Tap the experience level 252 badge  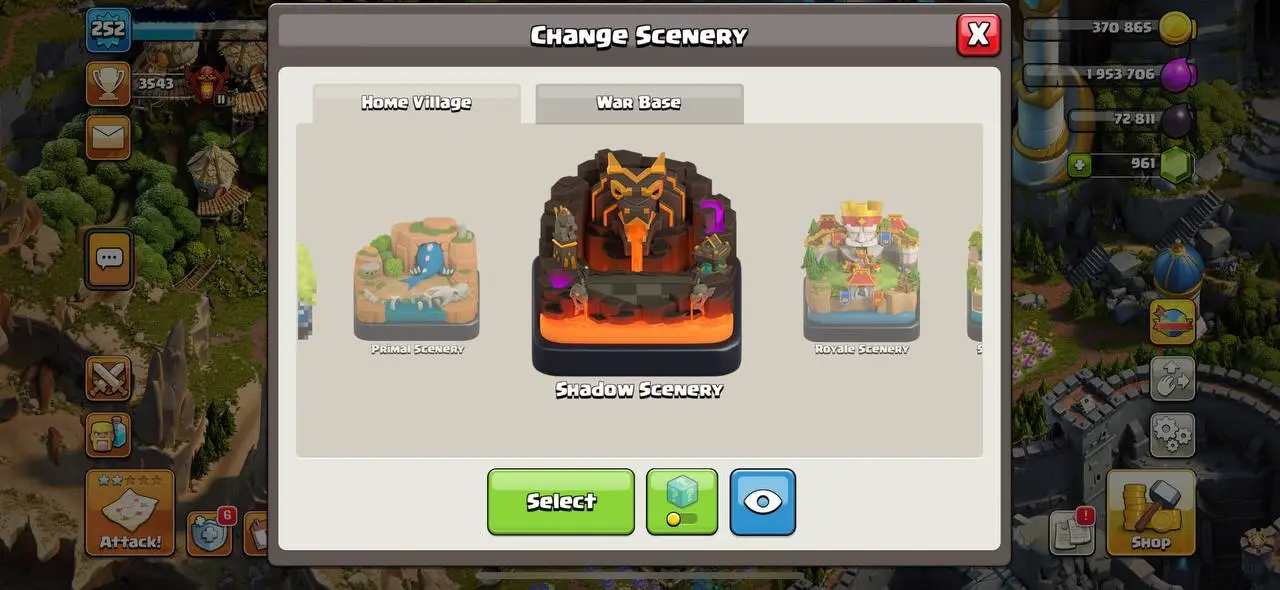click(x=108, y=29)
